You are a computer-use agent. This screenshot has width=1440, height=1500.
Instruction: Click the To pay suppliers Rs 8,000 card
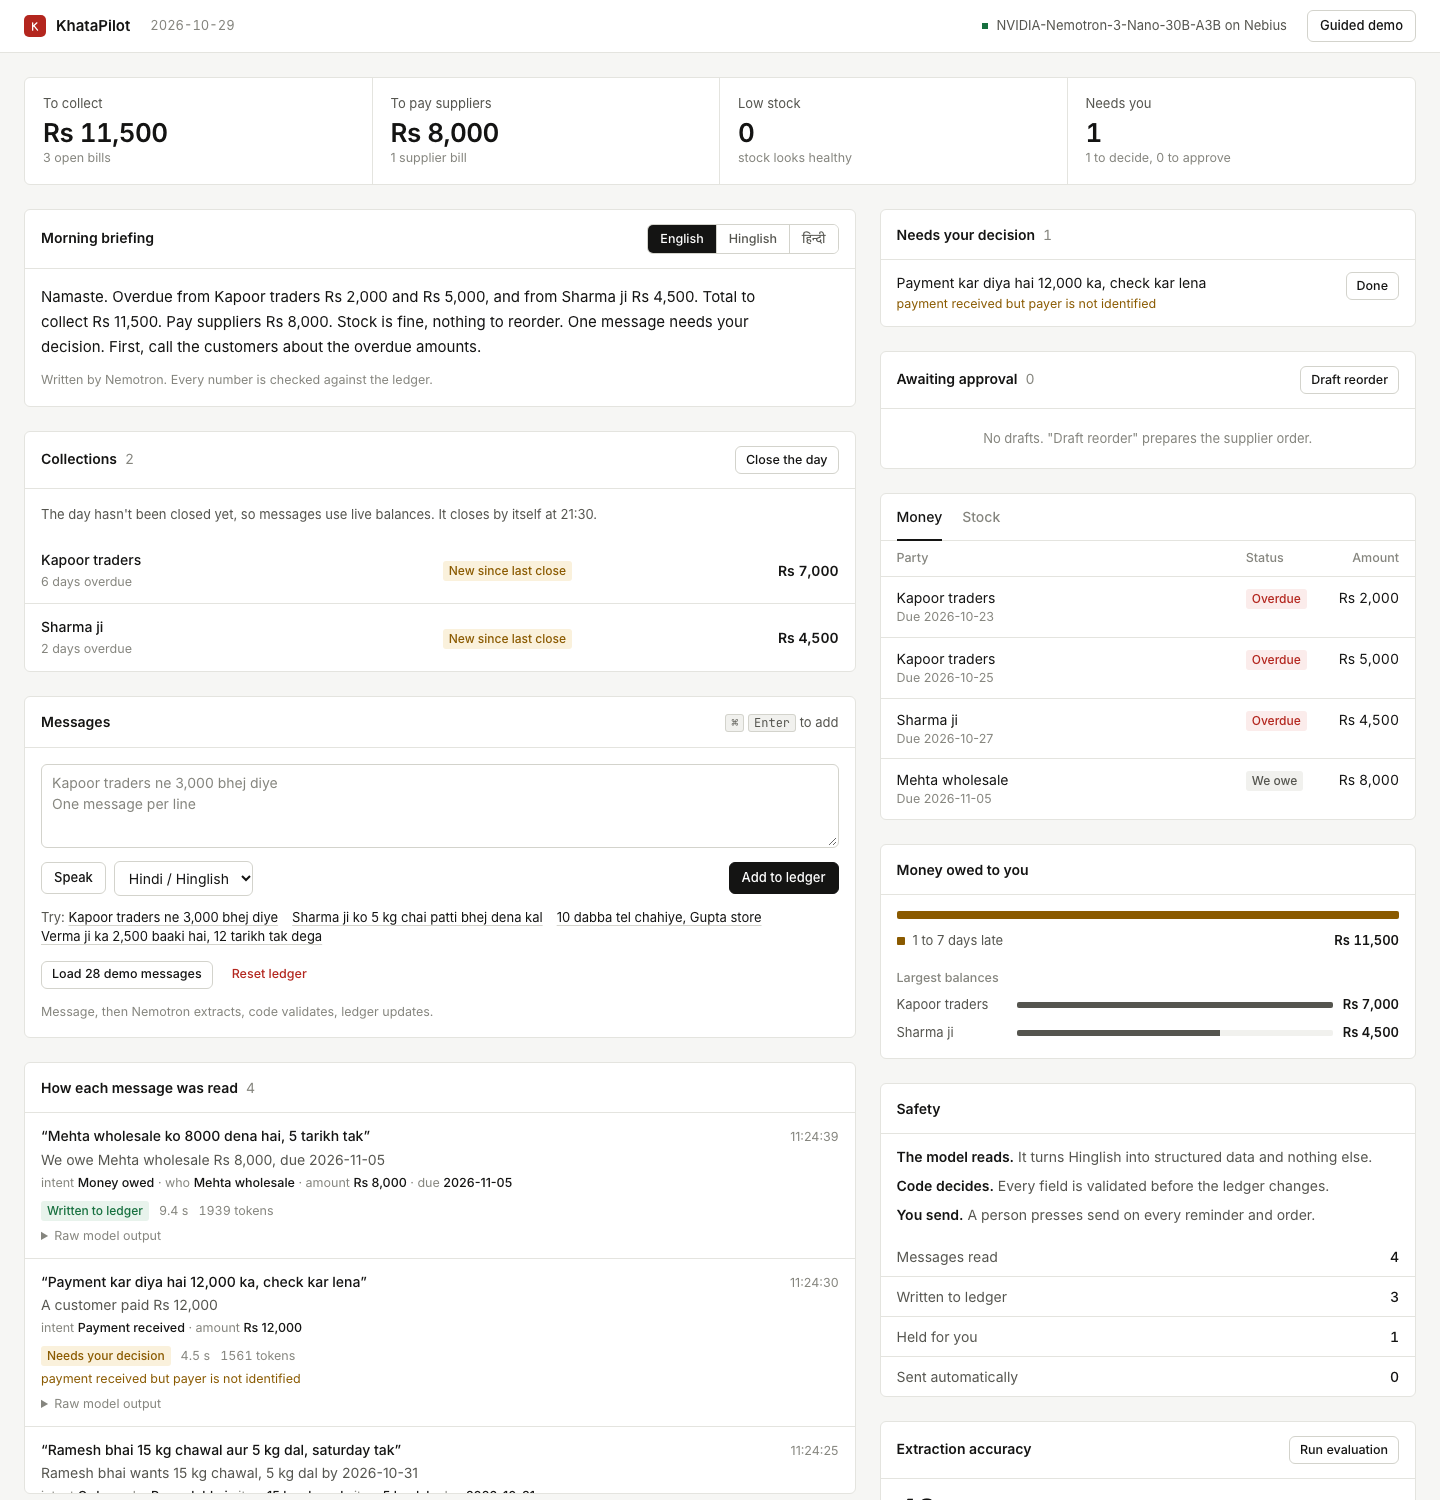(x=546, y=131)
